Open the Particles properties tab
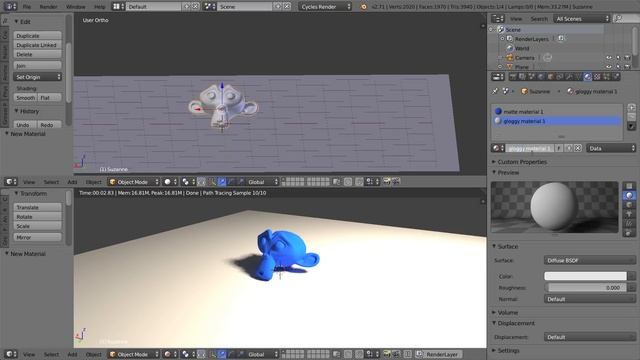 coord(607,77)
